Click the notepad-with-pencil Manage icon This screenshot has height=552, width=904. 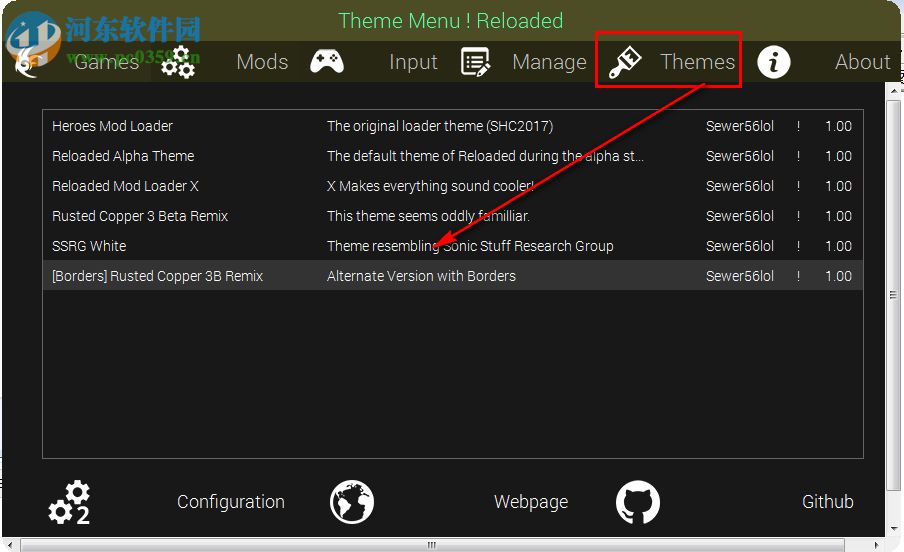tap(475, 62)
